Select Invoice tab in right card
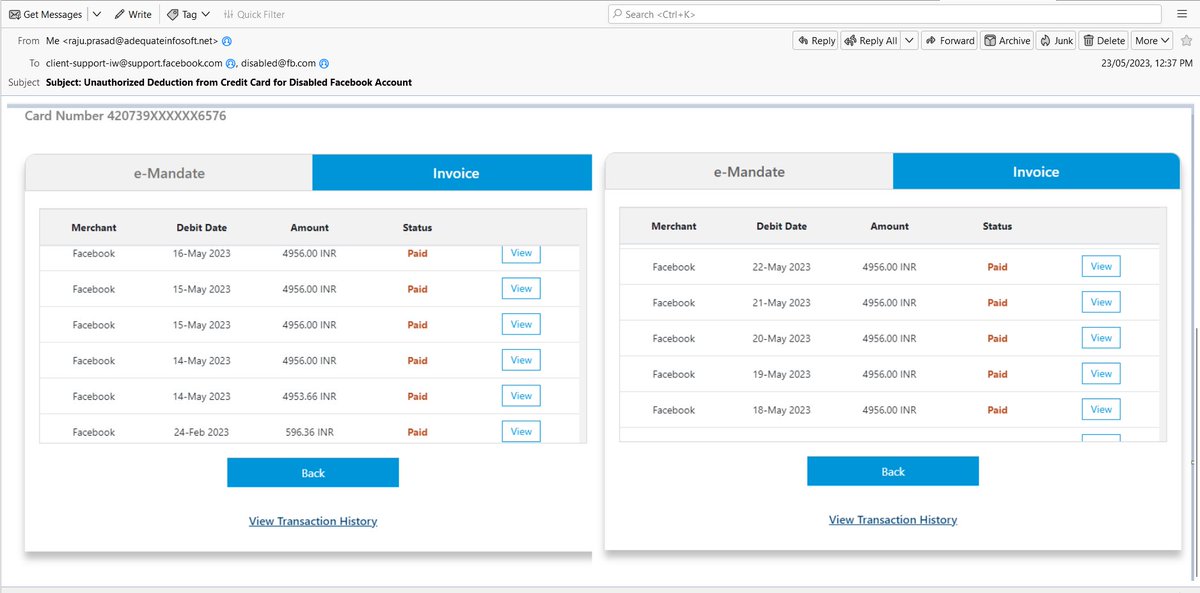 [x=1036, y=171]
